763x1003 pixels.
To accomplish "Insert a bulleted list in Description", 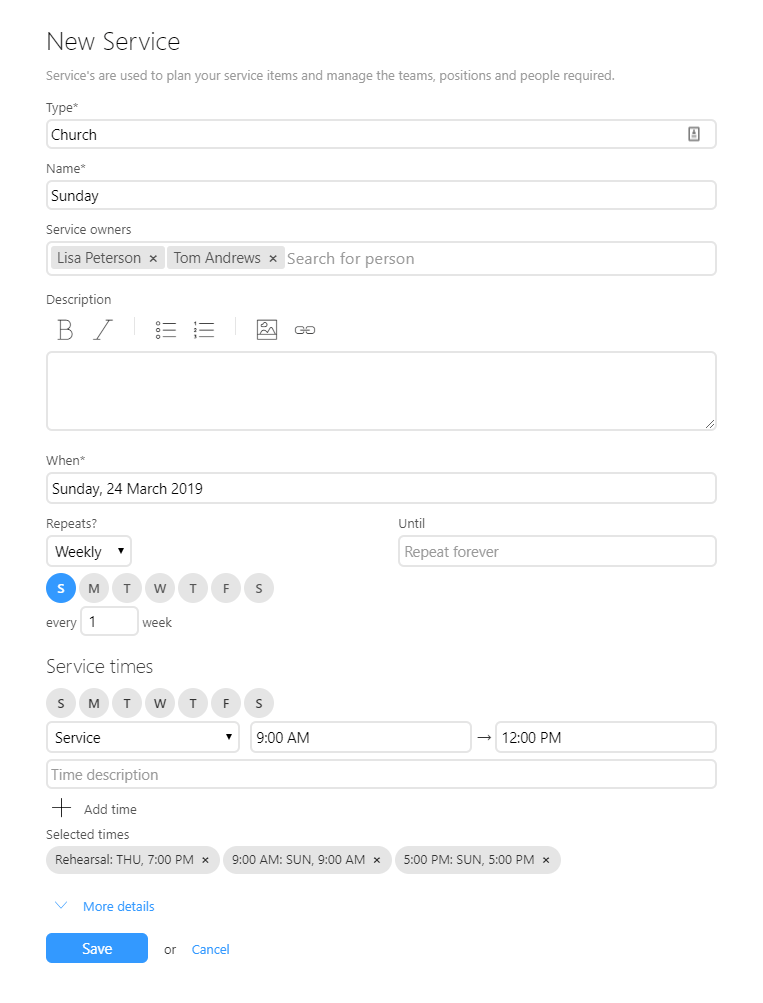I will 166,330.
